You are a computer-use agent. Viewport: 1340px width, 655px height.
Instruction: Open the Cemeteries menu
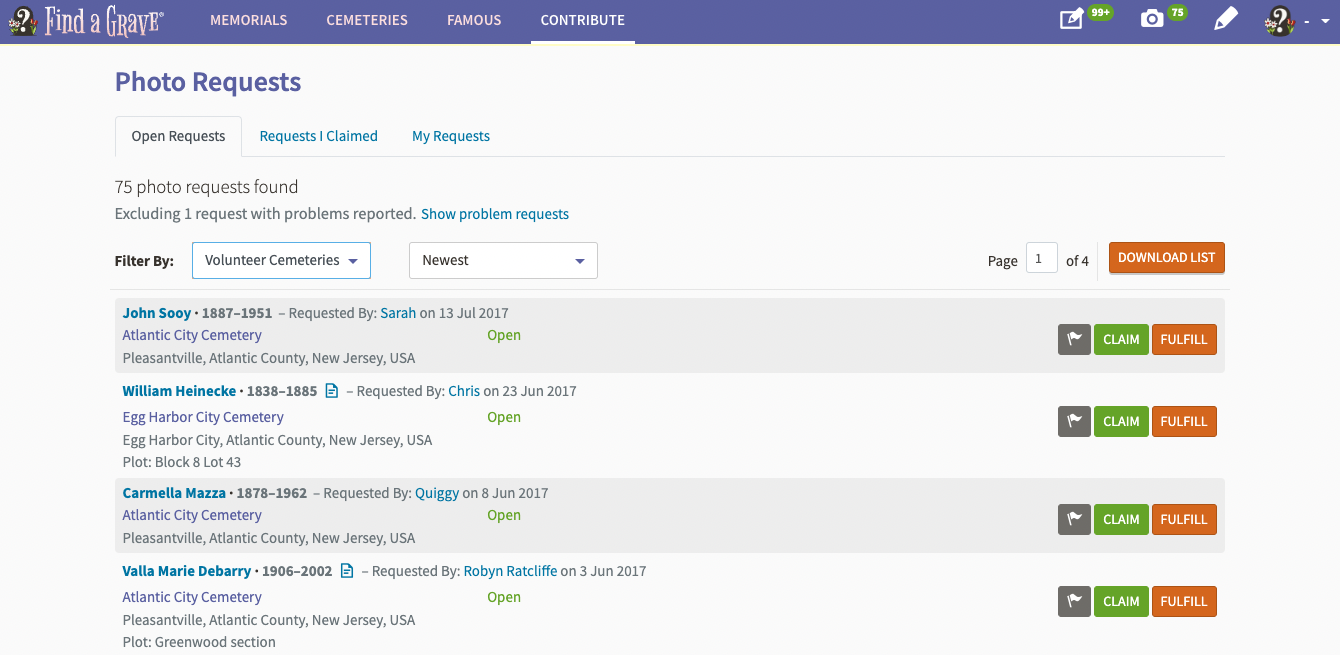367,20
